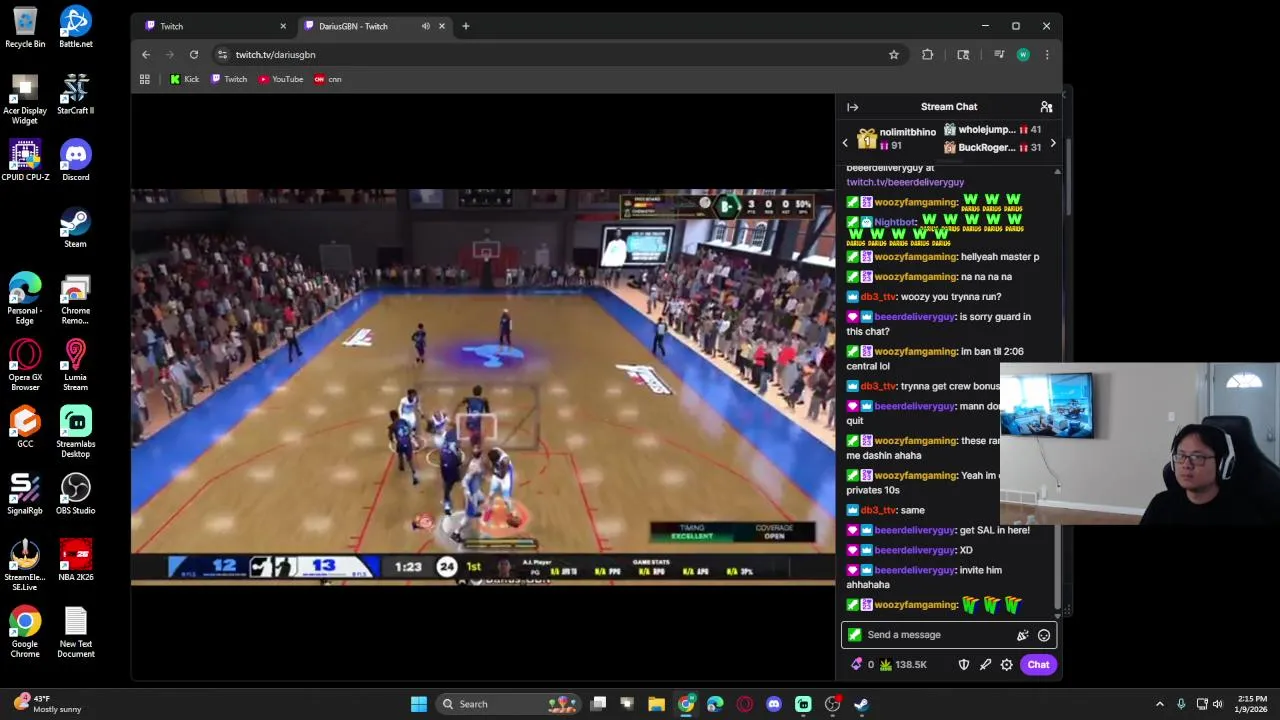Image resolution: width=1280 pixels, height=720 pixels.
Task: Click the stream video player
Action: point(483,386)
